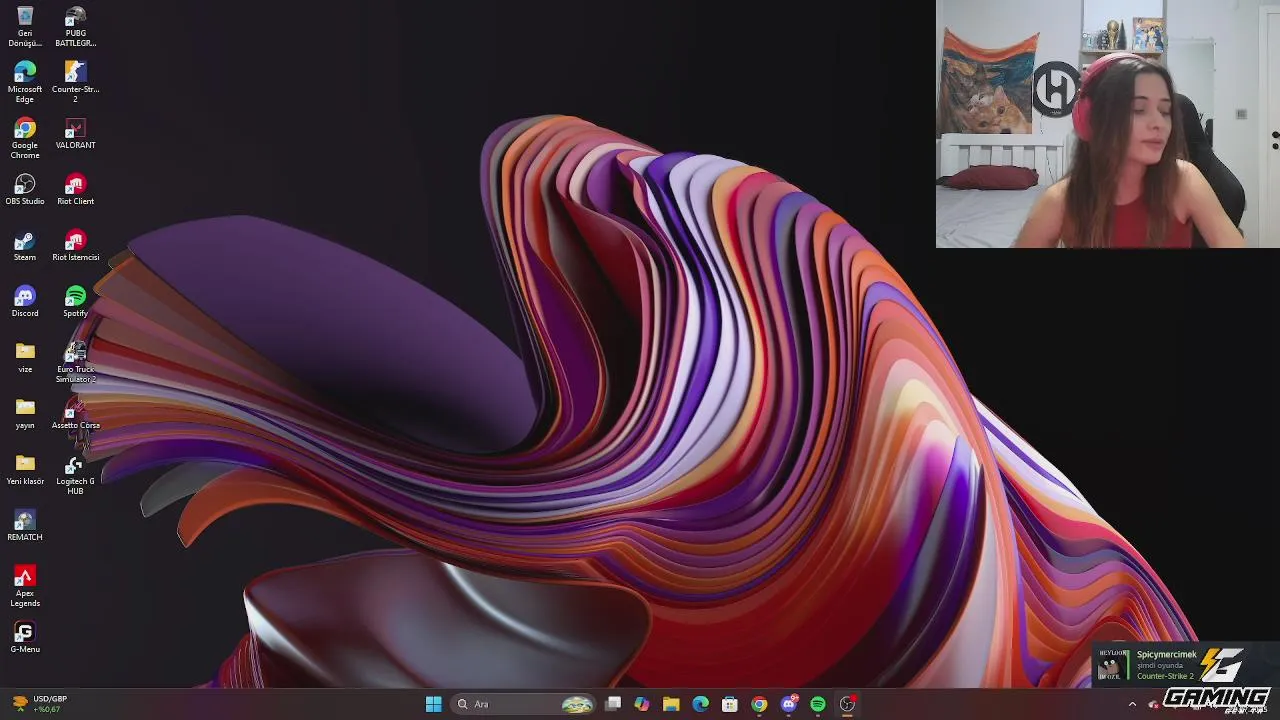Select the Google Chrome desktop shortcut
Screen dimensions: 1280x720
pos(25,139)
